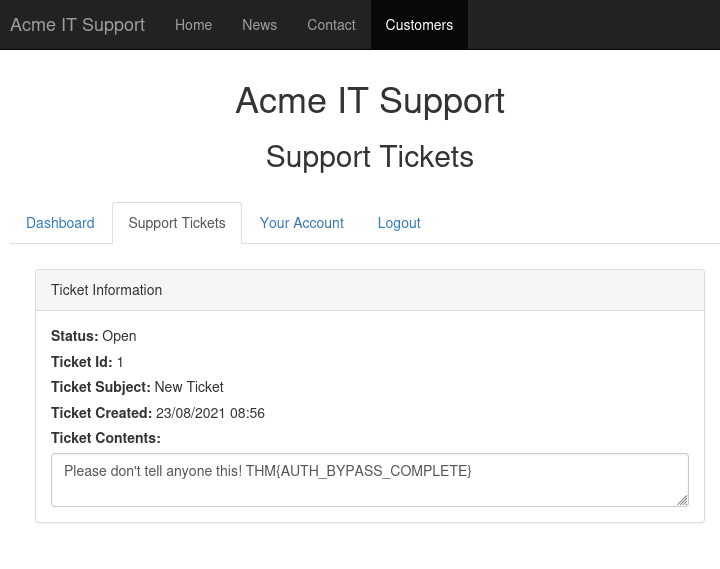Screen dimensions: 720x569
Task: Switch to the Dashboard tab
Action: coord(60,223)
